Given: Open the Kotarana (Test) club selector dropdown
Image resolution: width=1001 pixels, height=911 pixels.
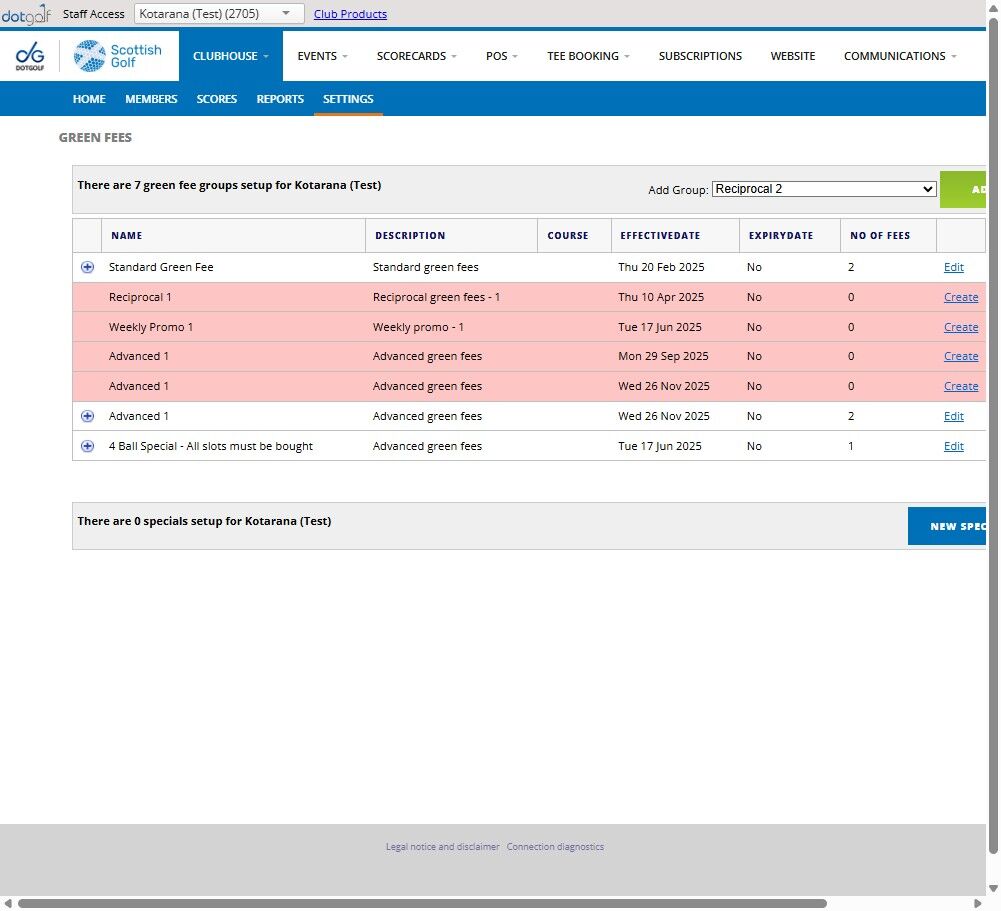Looking at the screenshot, I should (x=219, y=13).
